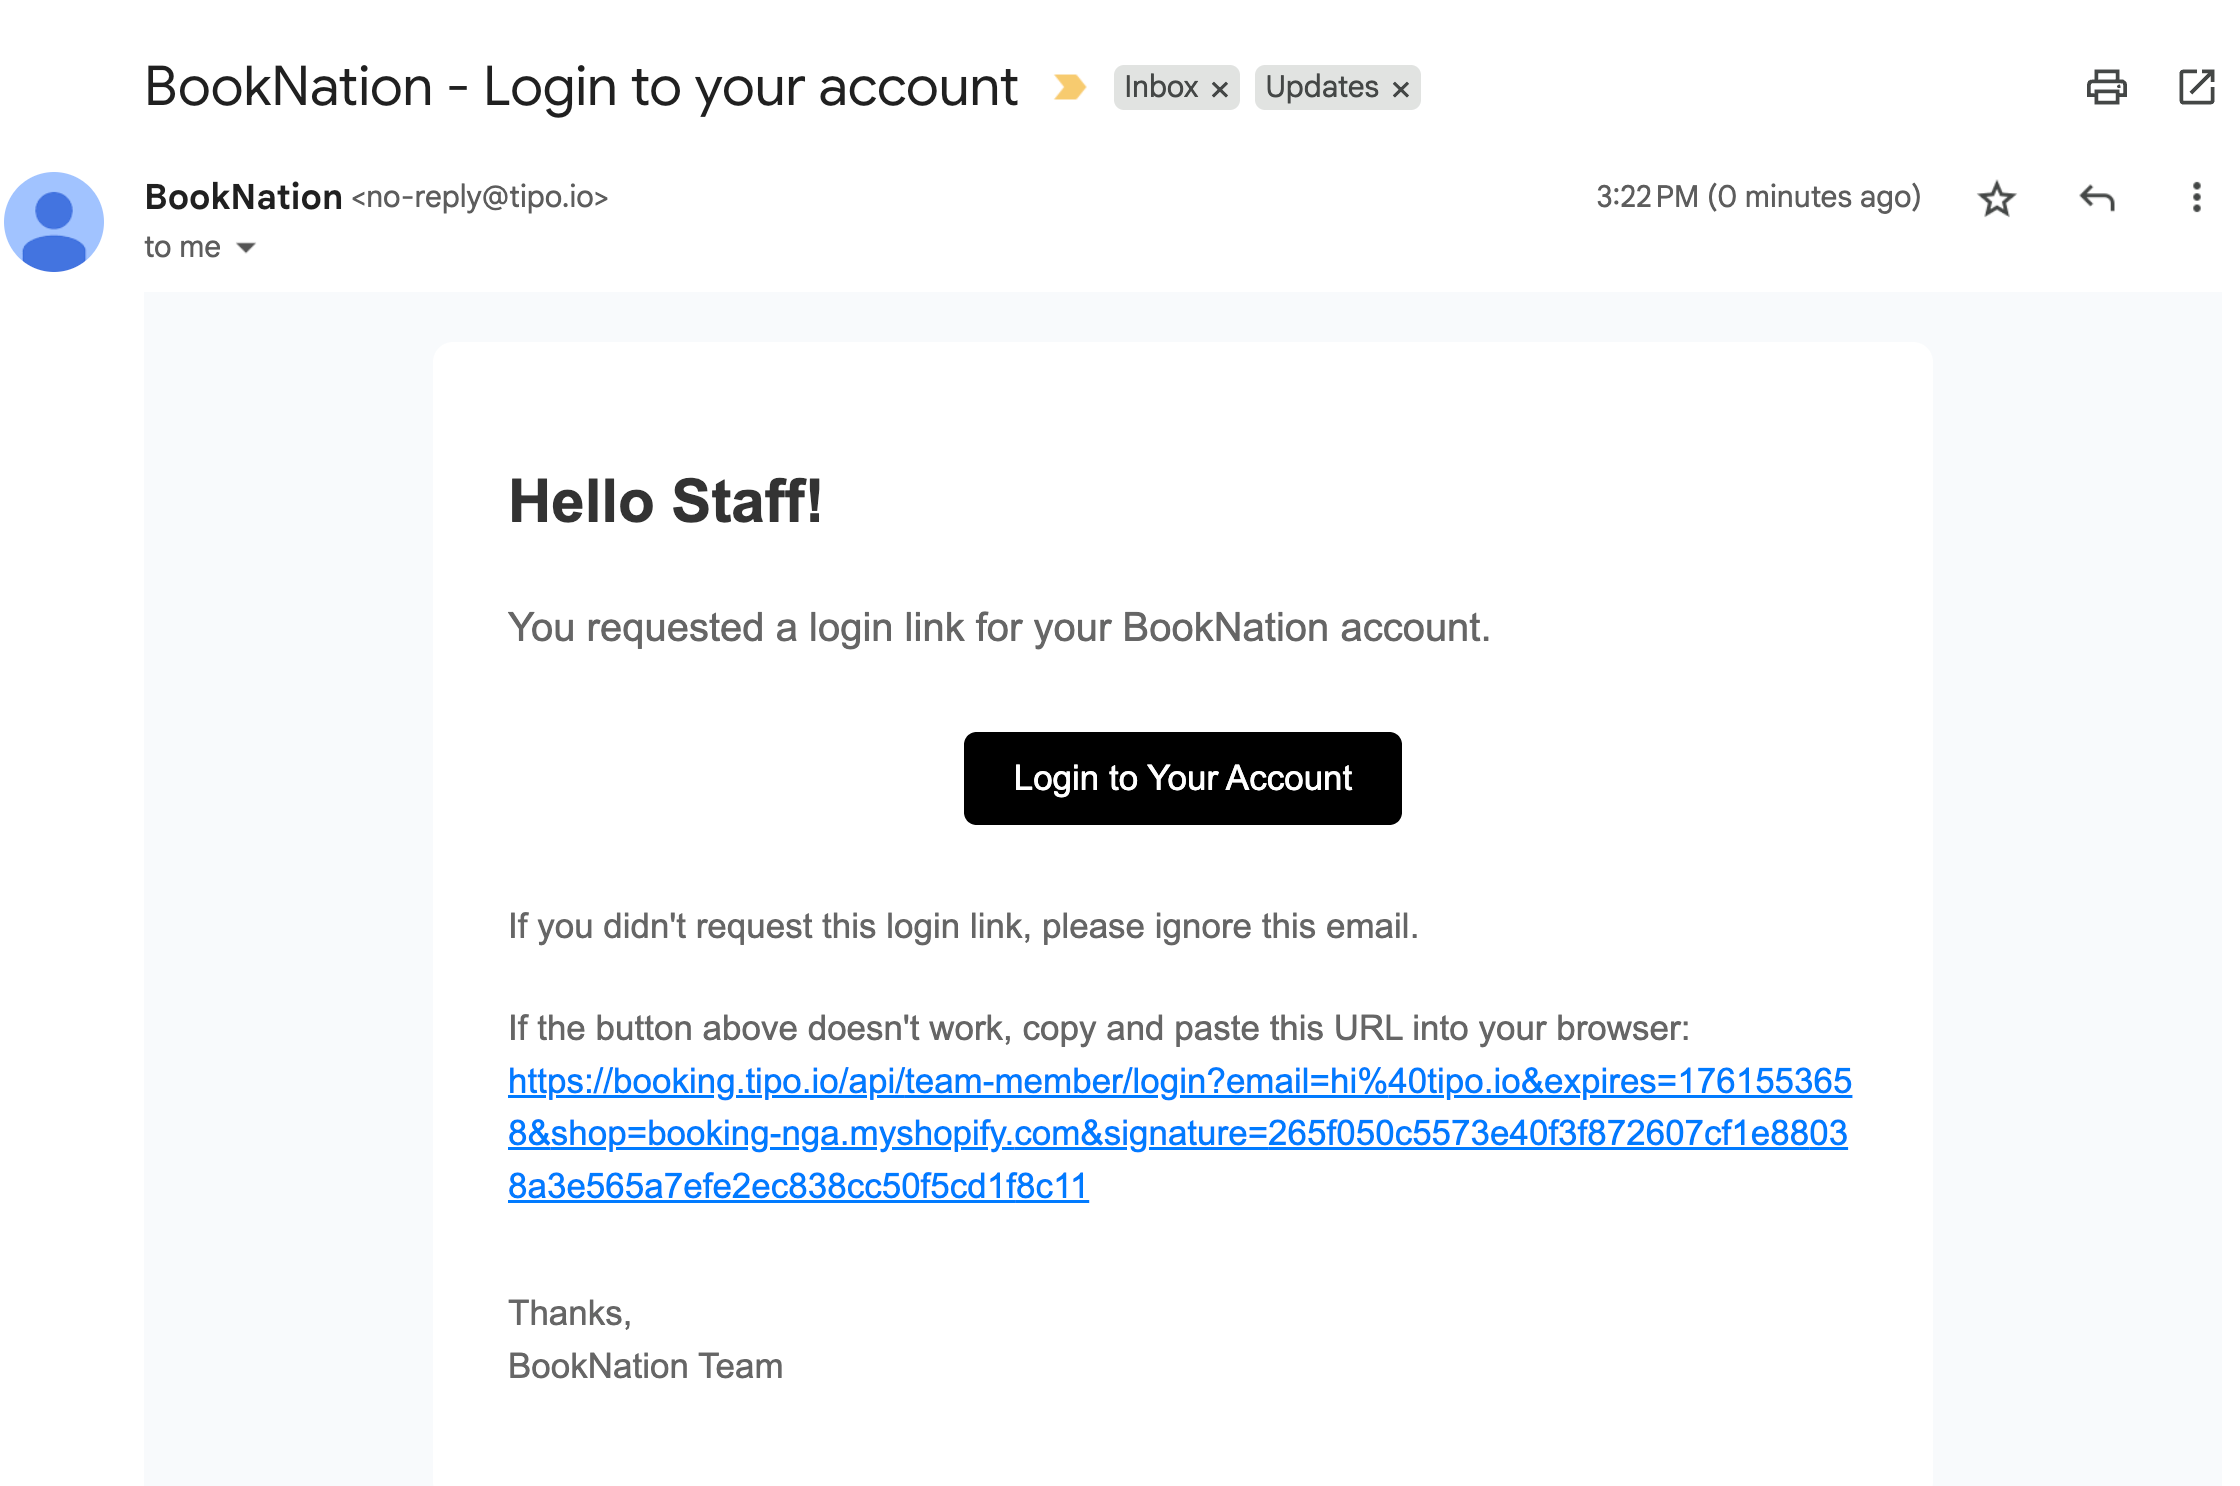Reply using the arrow icon
This screenshot has height=1486, width=2240.
[2097, 198]
